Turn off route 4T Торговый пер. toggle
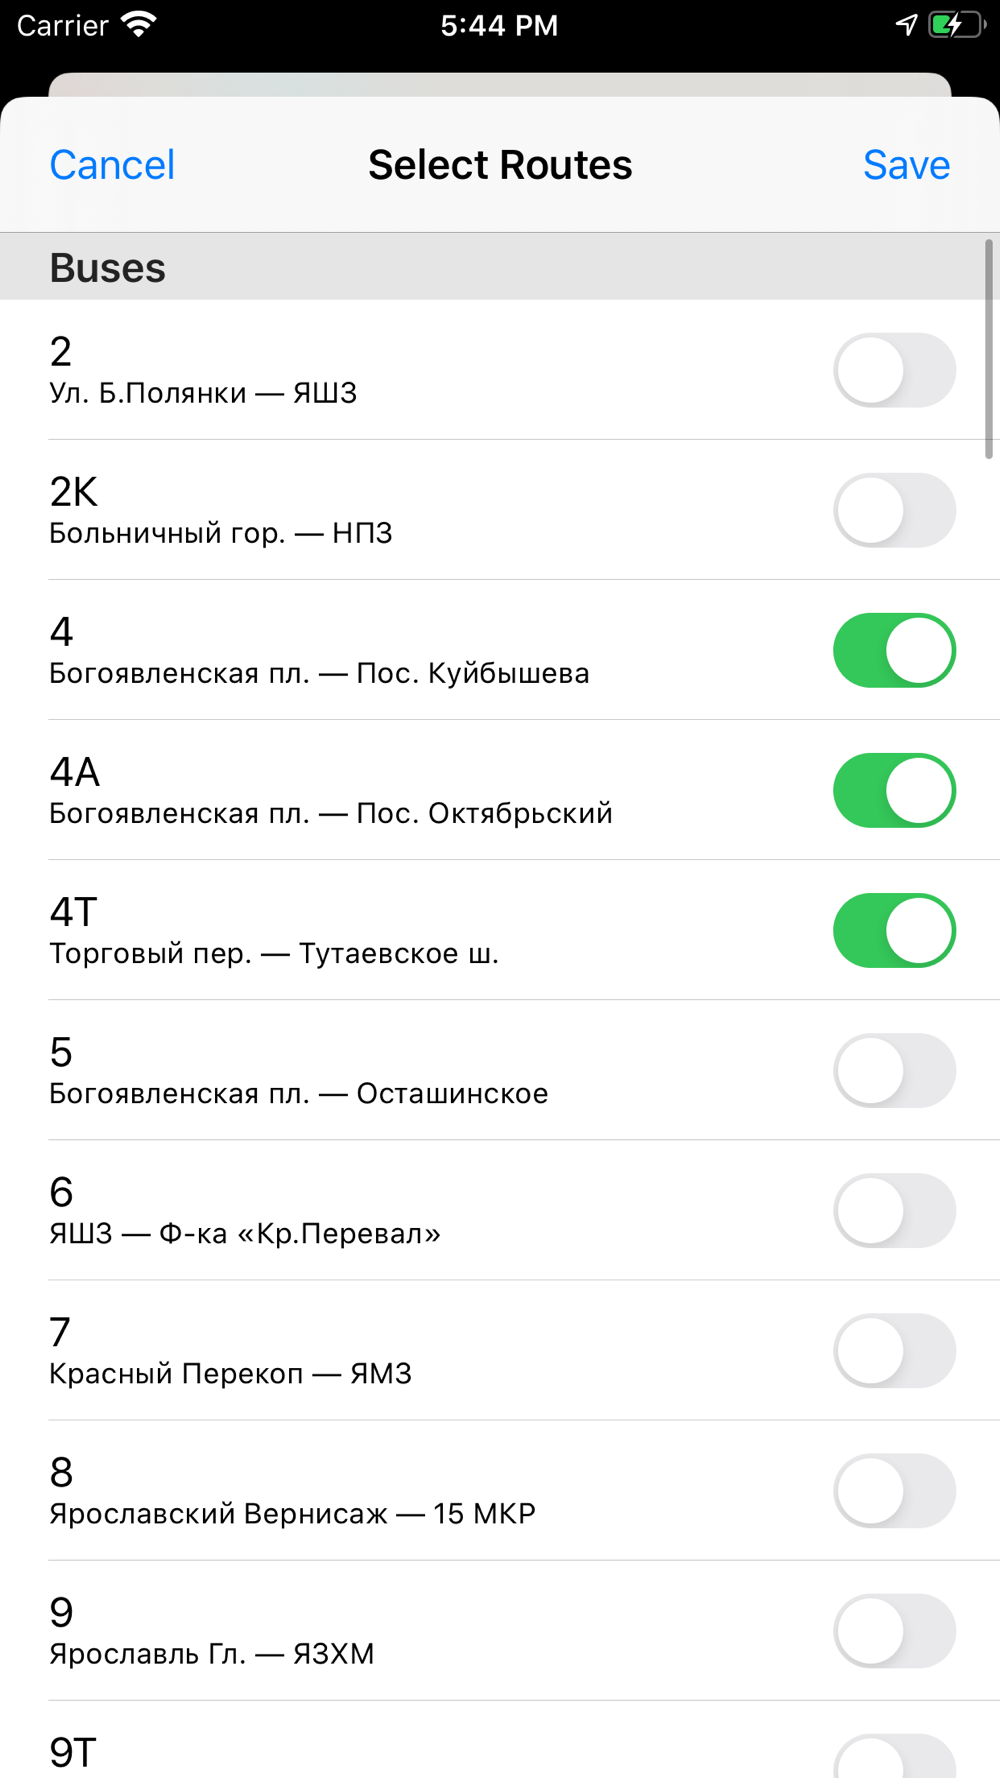Screen dimensions: 1000x1778 (894, 930)
